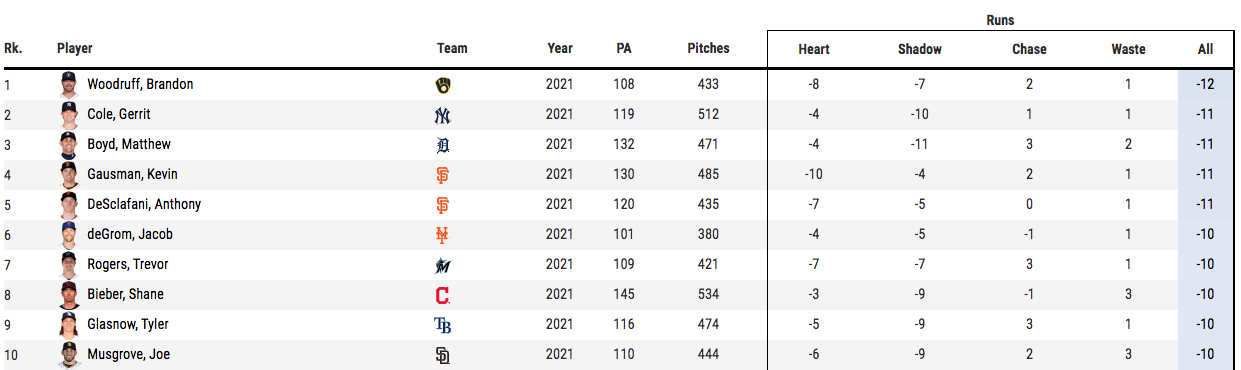Click the Rays logo in Glasnow's row
Screen dimensions: 1241x370
point(443,325)
